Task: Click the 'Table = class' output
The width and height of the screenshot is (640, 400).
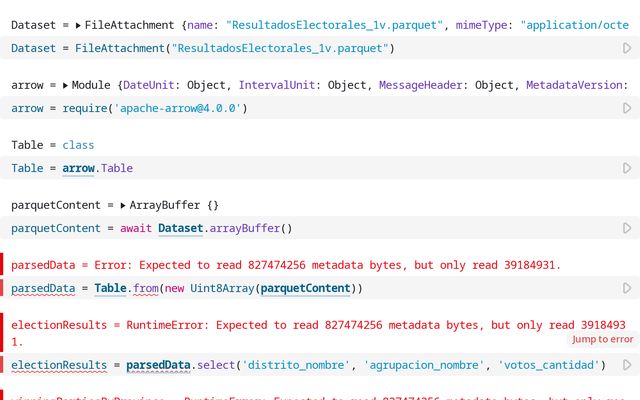Action: click(52, 145)
